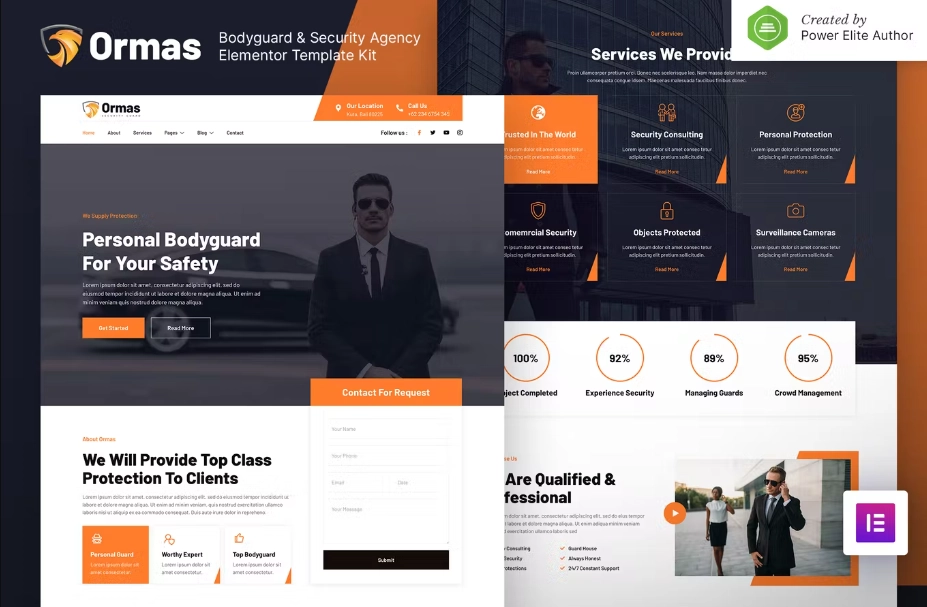Click the Ormas eagle shield logo in banner
The image size is (927, 607).
(x=61, y=46)
